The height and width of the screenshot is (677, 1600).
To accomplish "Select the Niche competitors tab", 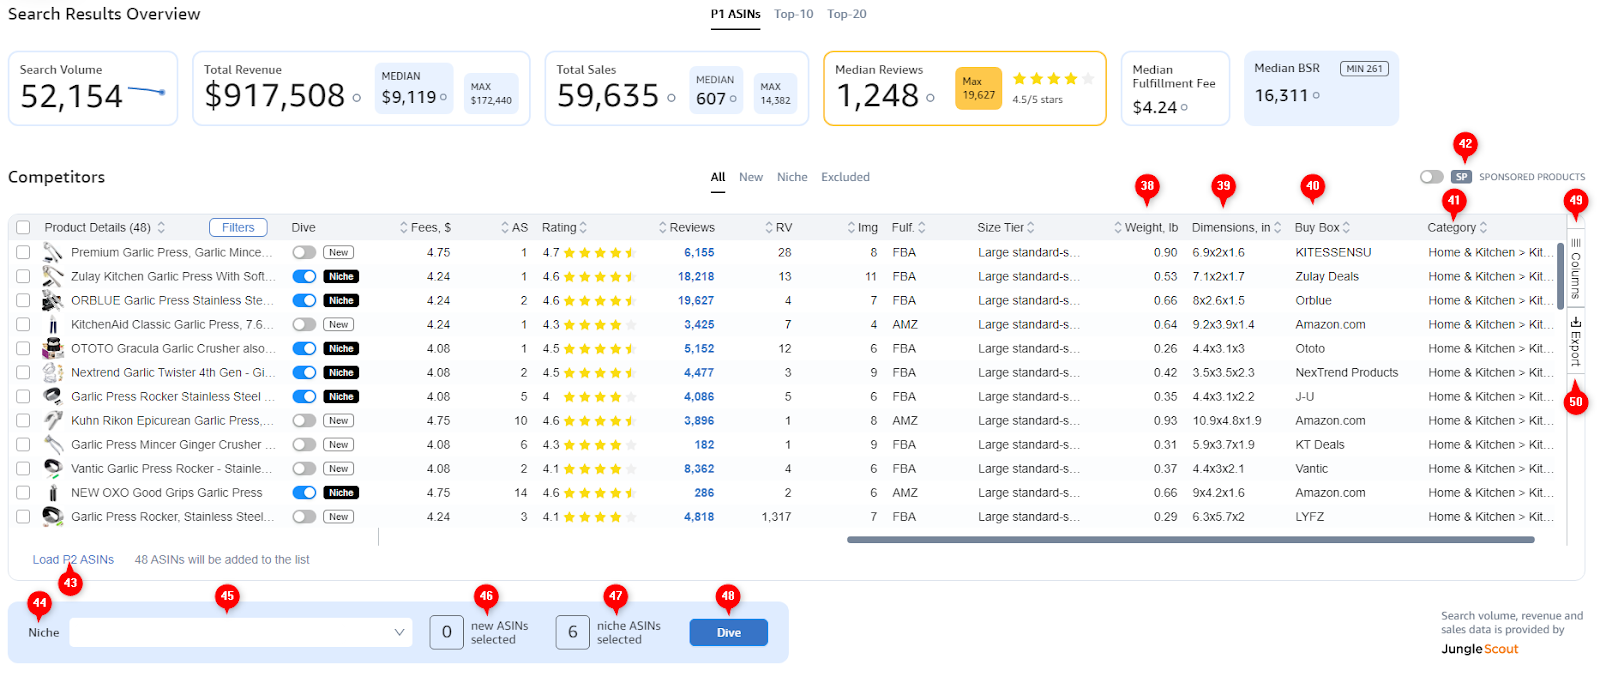I will point(792,177).
